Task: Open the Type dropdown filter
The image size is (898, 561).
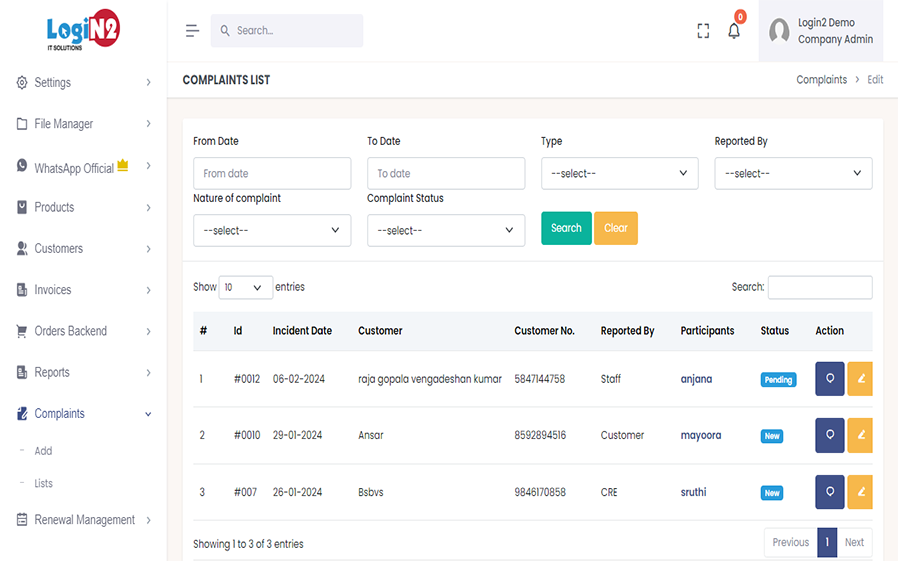Action: click(619, 173)
